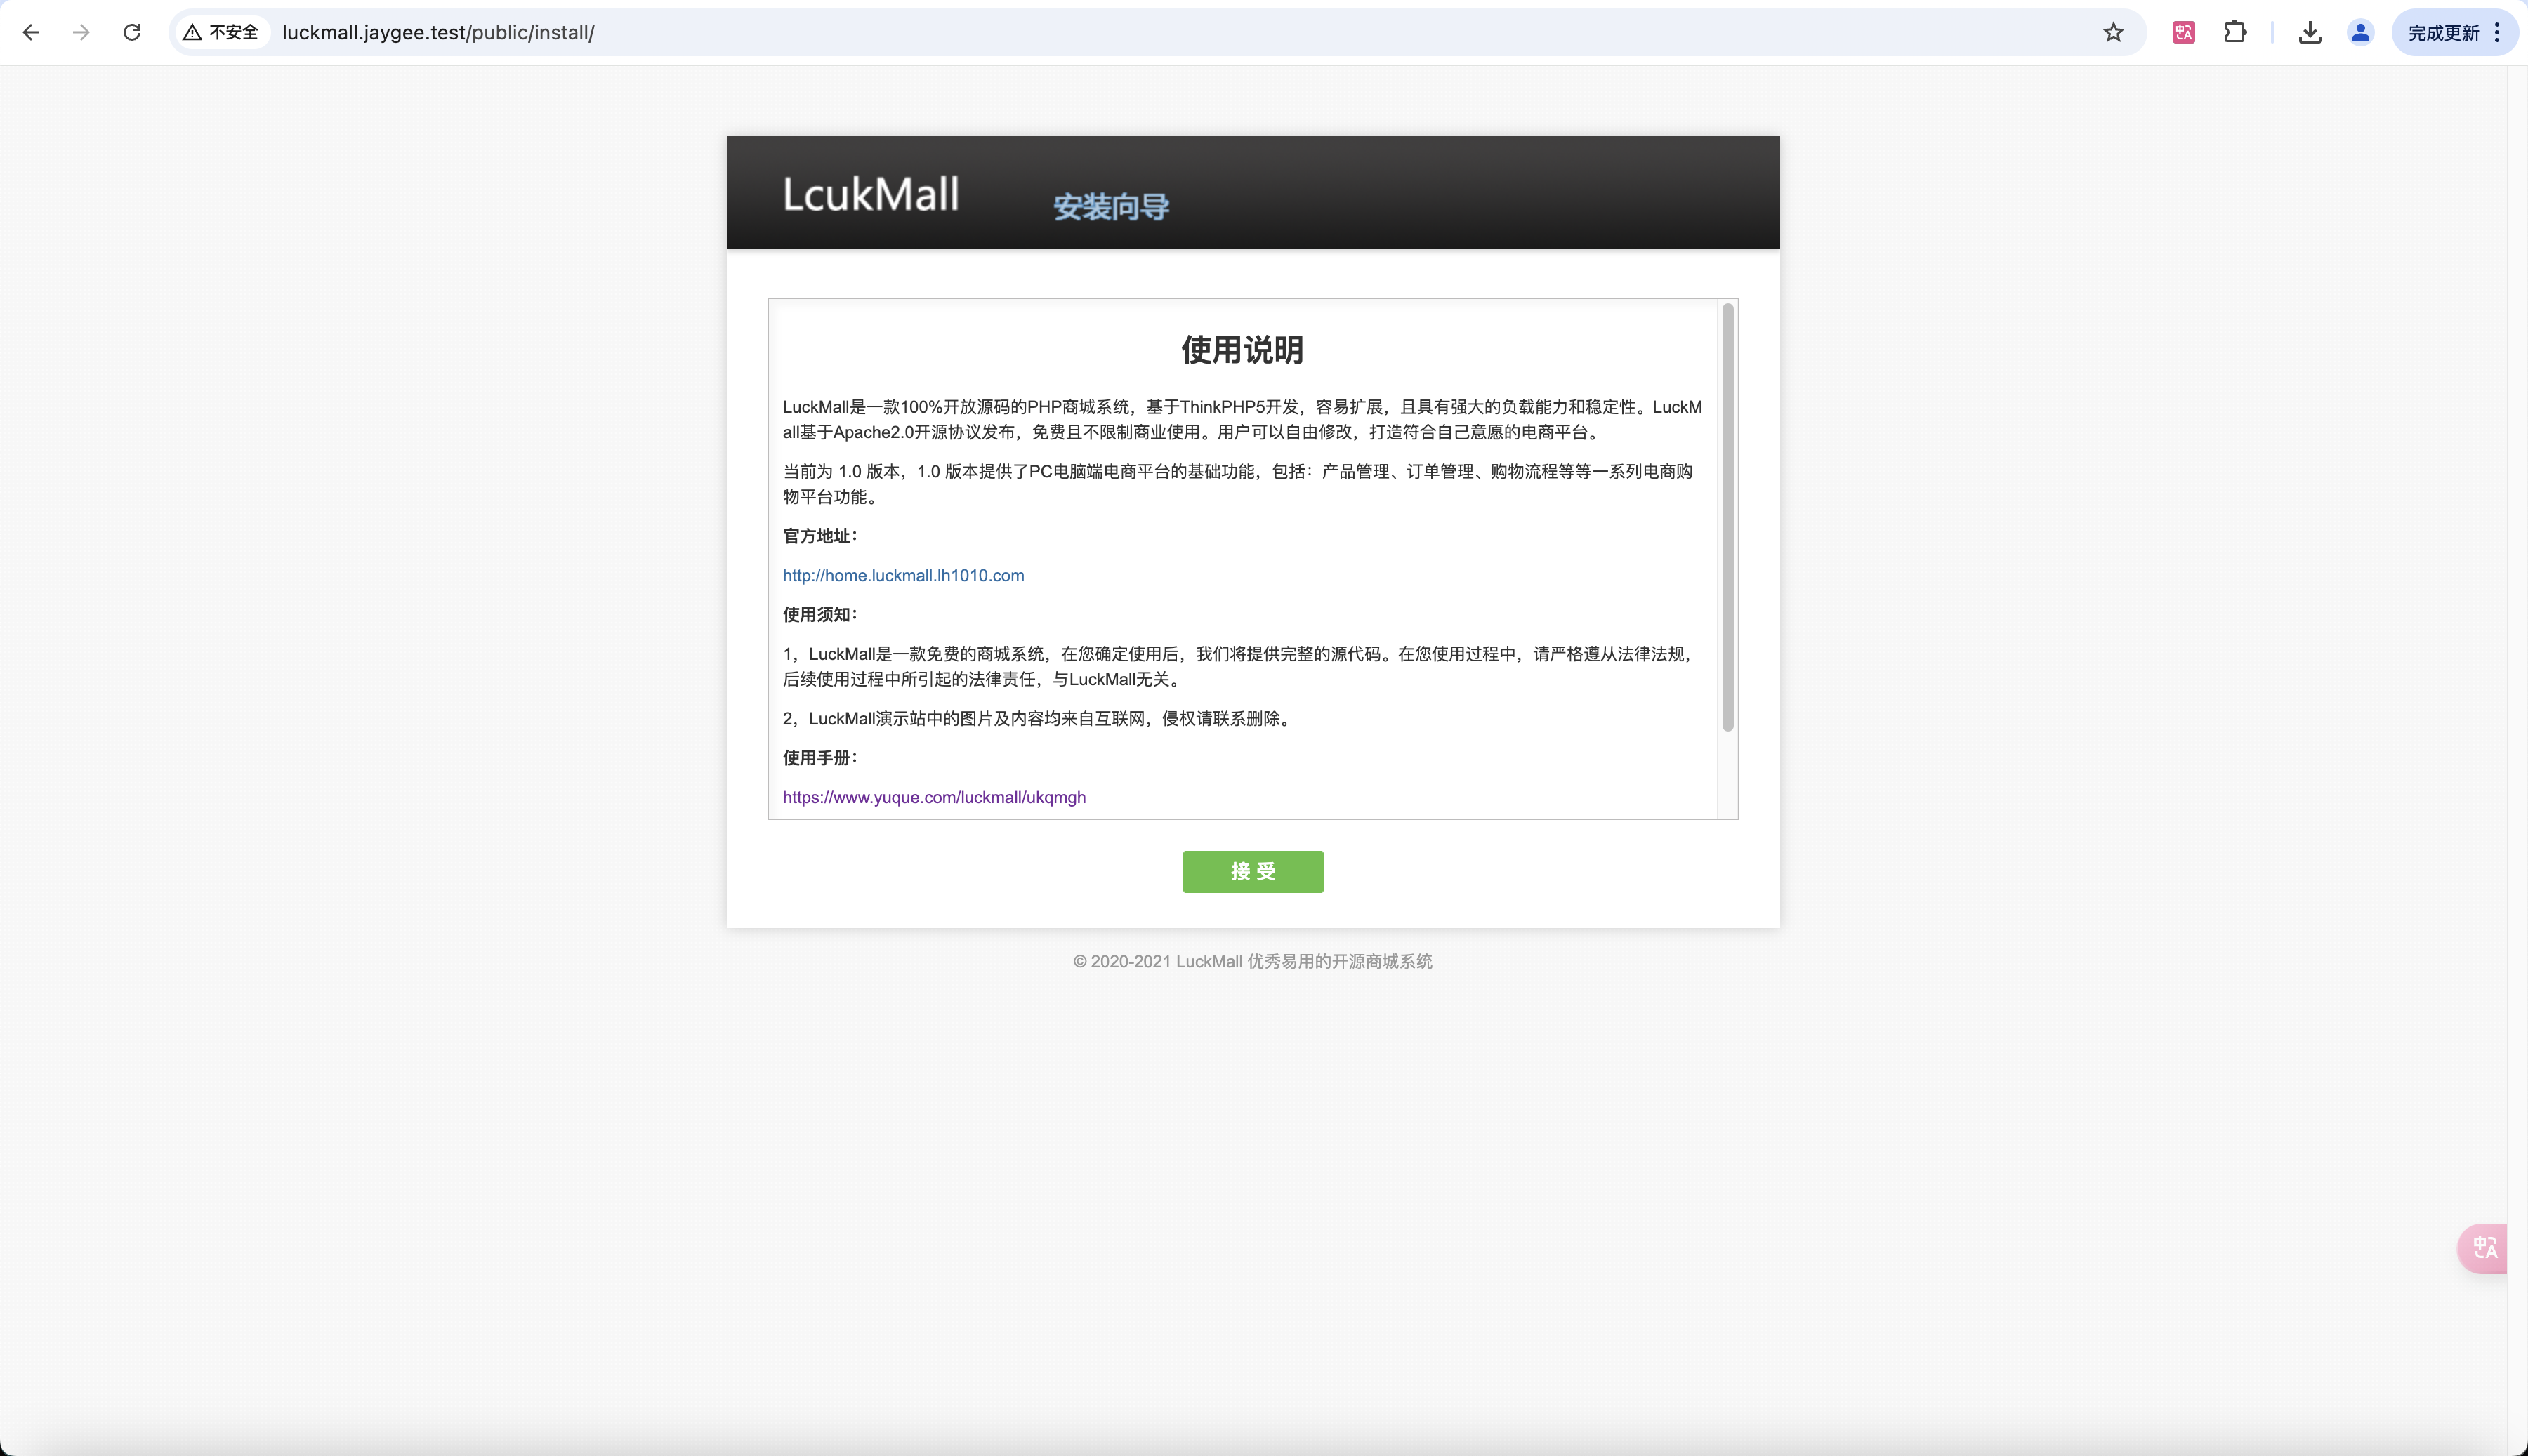2528x1456 pixels.
Task: Open the browser extensions puzzle menu
Action: click(x=2236, y=32)
